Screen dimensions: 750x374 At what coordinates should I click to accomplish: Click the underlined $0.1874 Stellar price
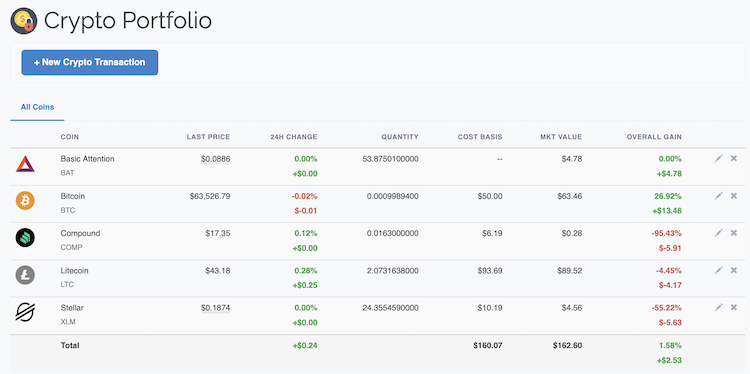(215, 308)
